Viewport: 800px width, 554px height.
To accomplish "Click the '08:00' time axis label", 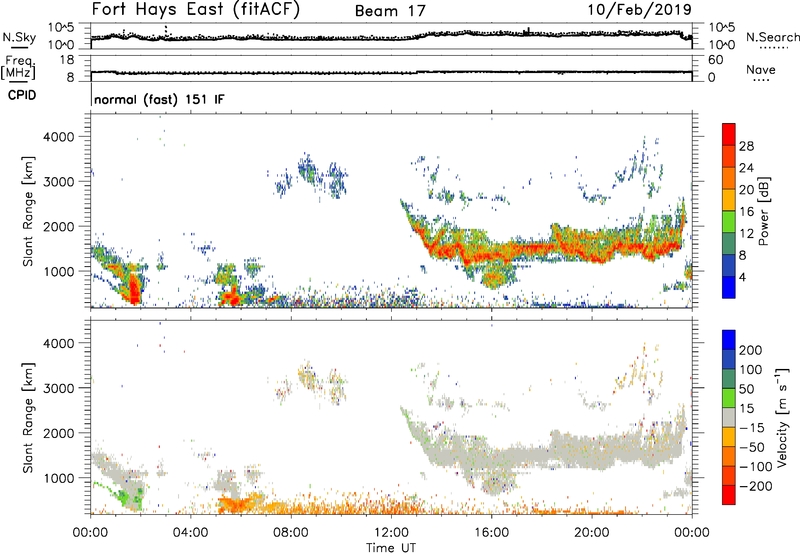I will pyautogui.click(x=290, y=533).
